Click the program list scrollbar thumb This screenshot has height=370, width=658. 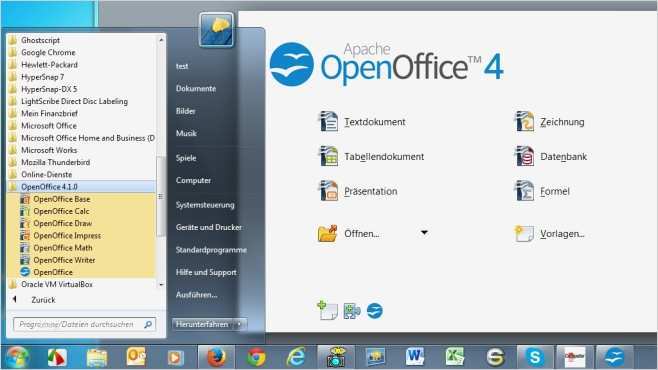pyautogui.click(x=161, y=196)
